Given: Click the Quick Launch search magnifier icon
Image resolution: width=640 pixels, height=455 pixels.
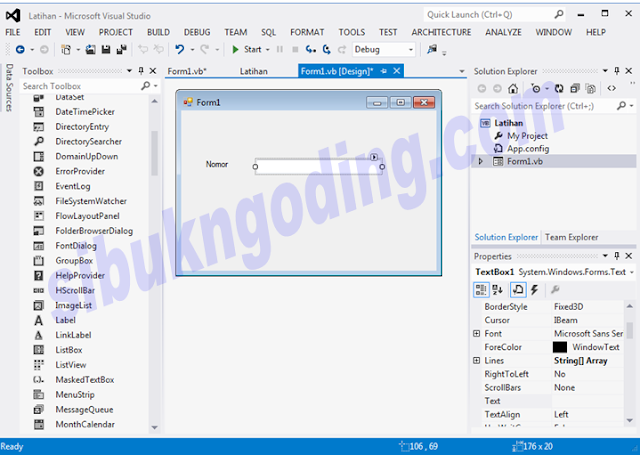Looking at the screenshot, I should [x=559, y=15].
